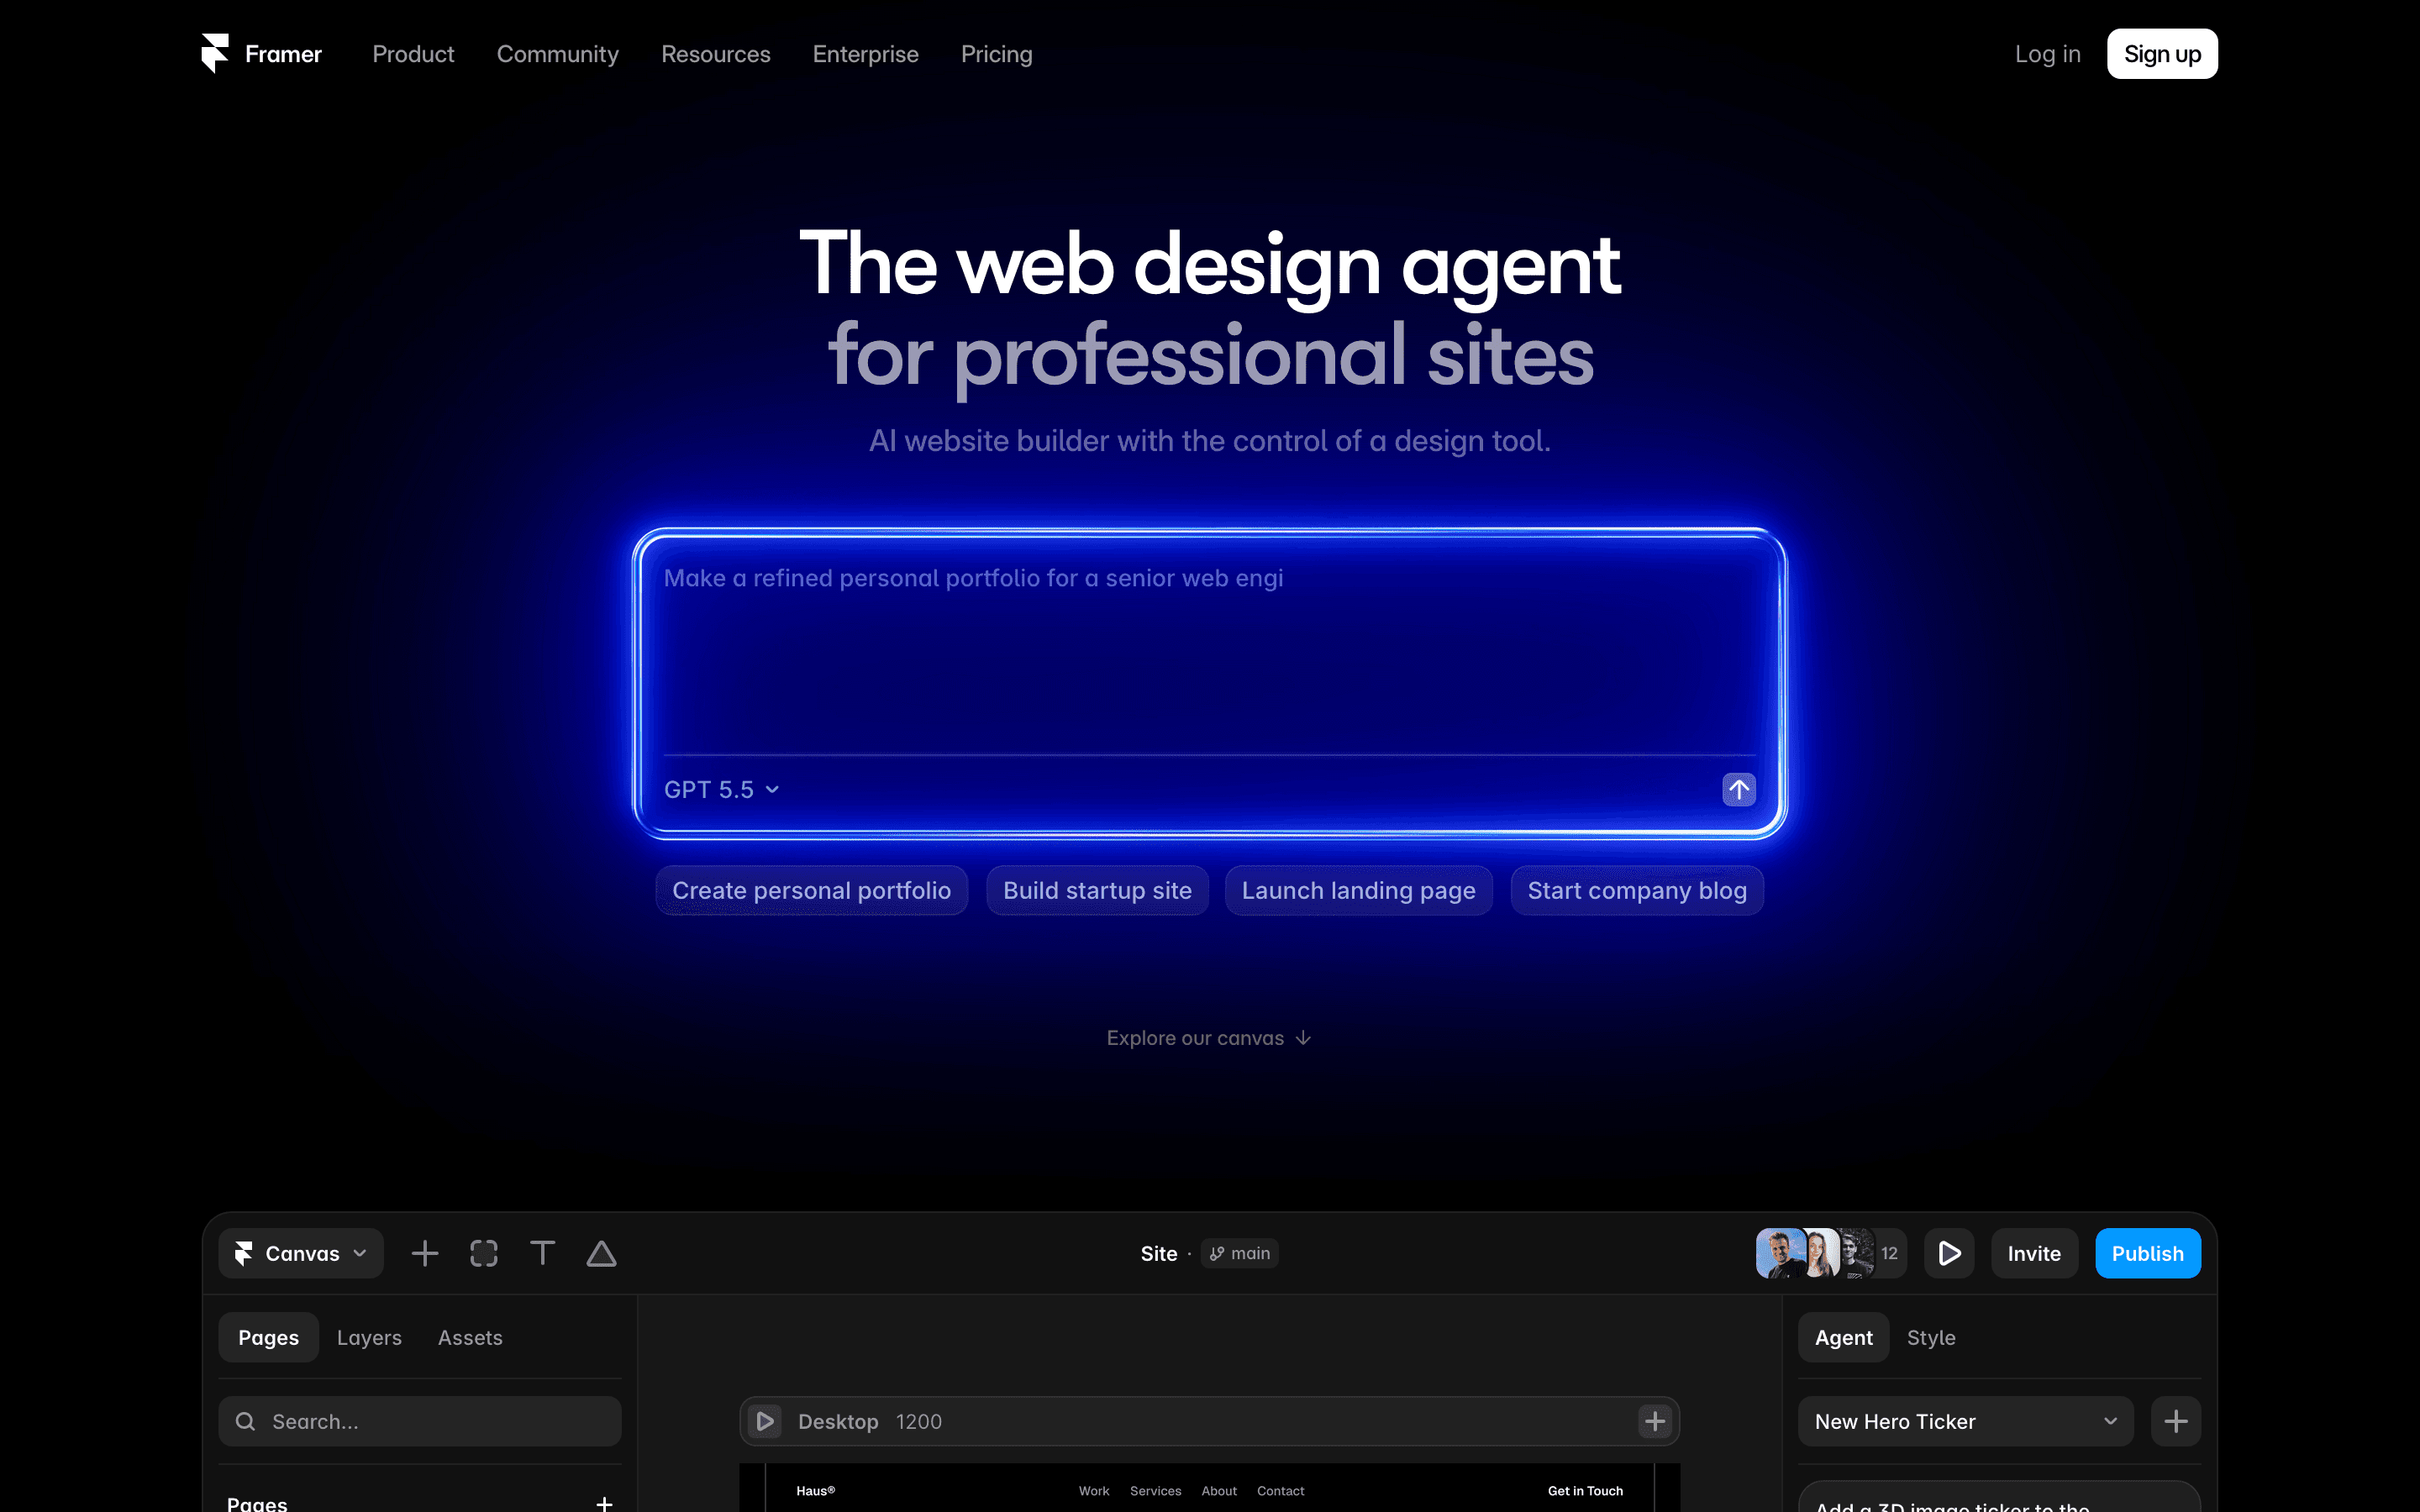Click the Log in link
Viewport: 2420px width, 1512px height.
click(x=2047, y=54)
